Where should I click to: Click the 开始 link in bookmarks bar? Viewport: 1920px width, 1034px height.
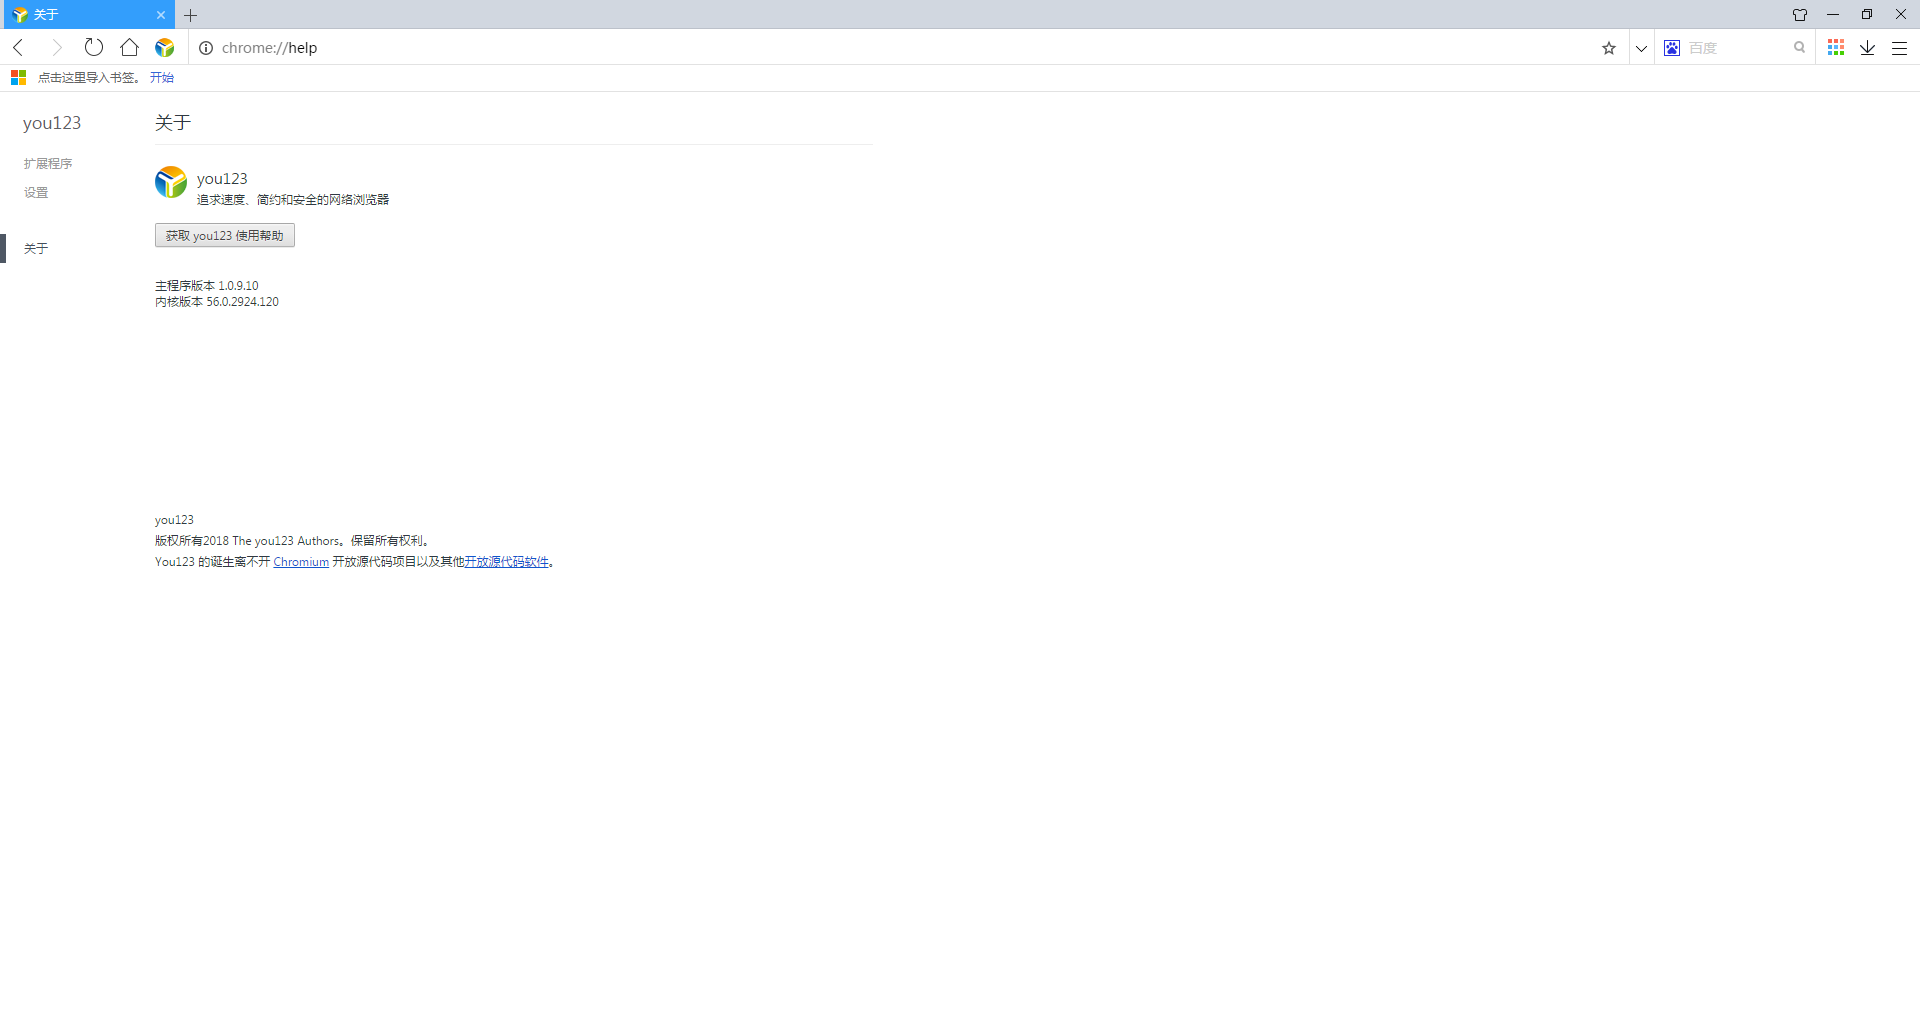(x=162, y=77)
